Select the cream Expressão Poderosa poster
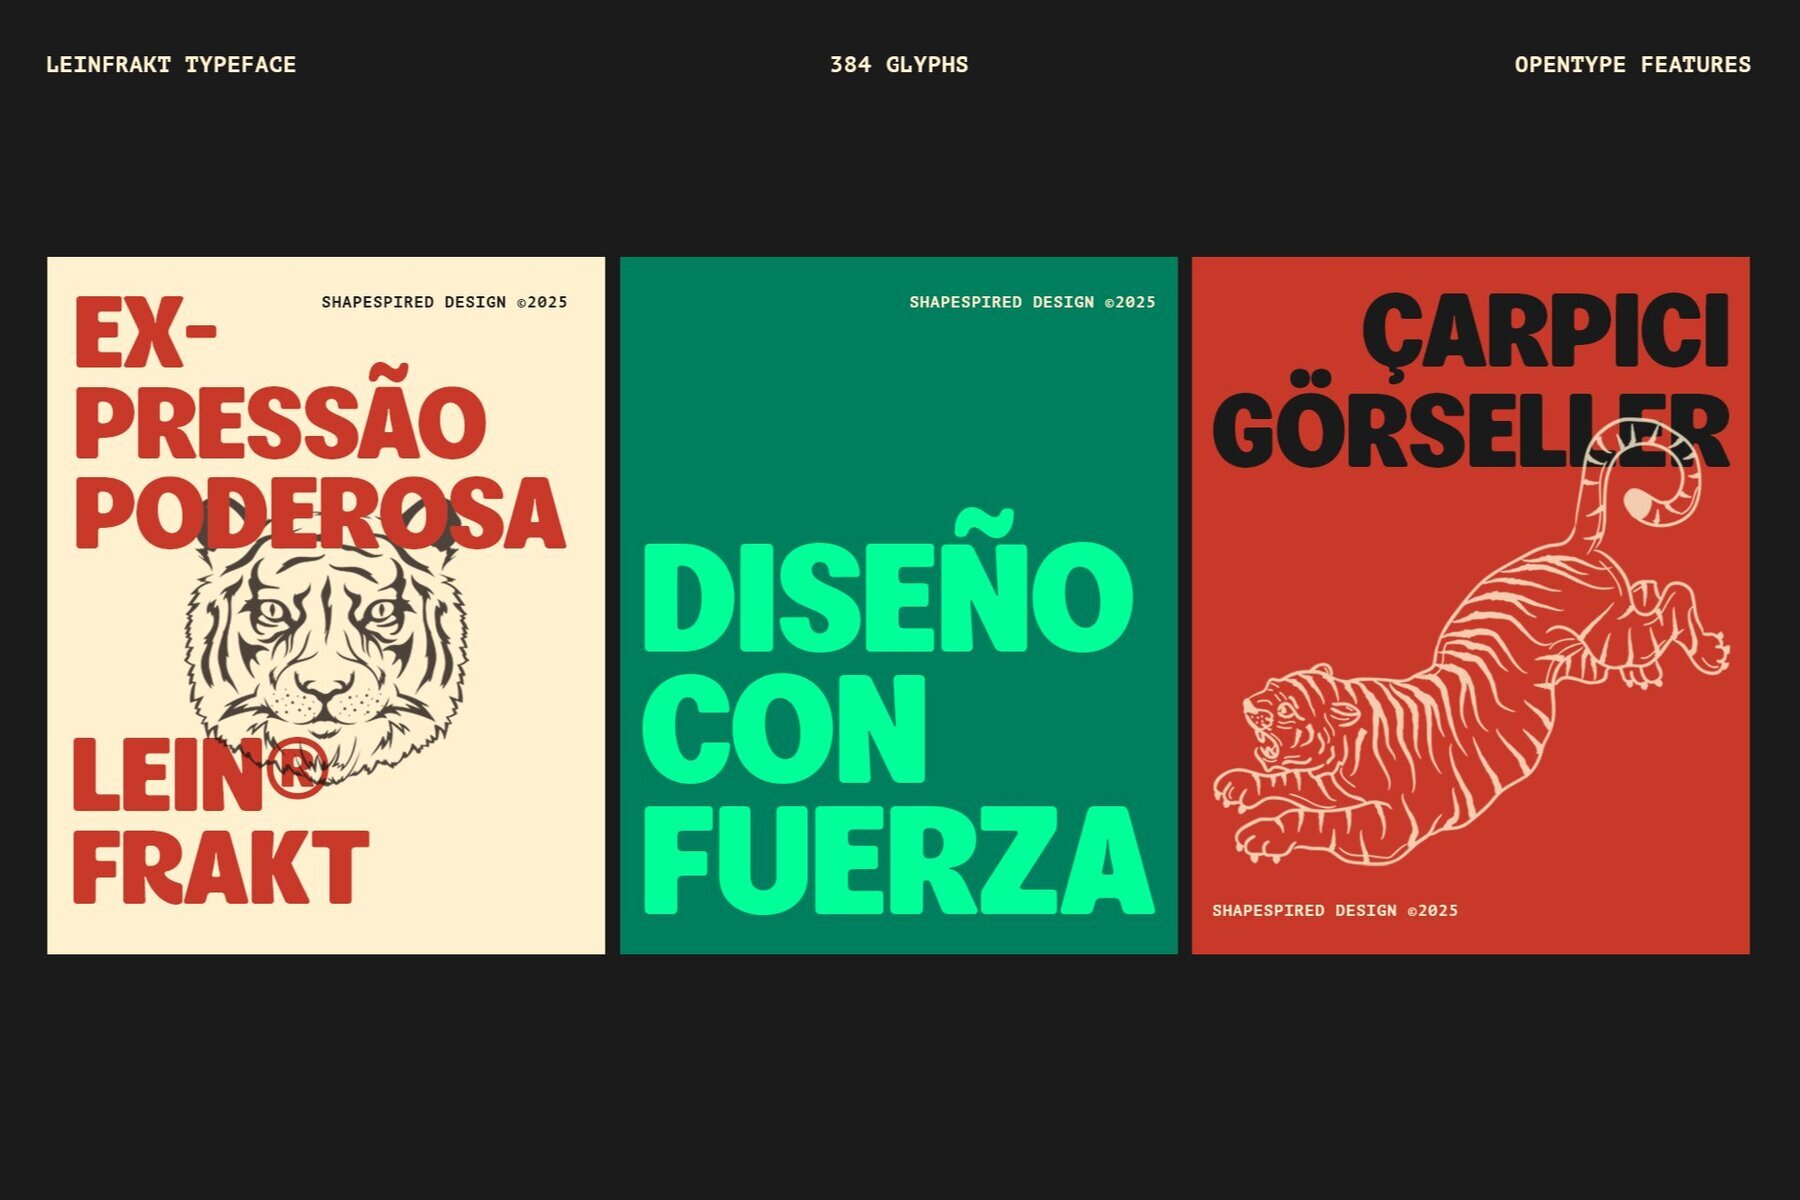 tap(326, 605)
